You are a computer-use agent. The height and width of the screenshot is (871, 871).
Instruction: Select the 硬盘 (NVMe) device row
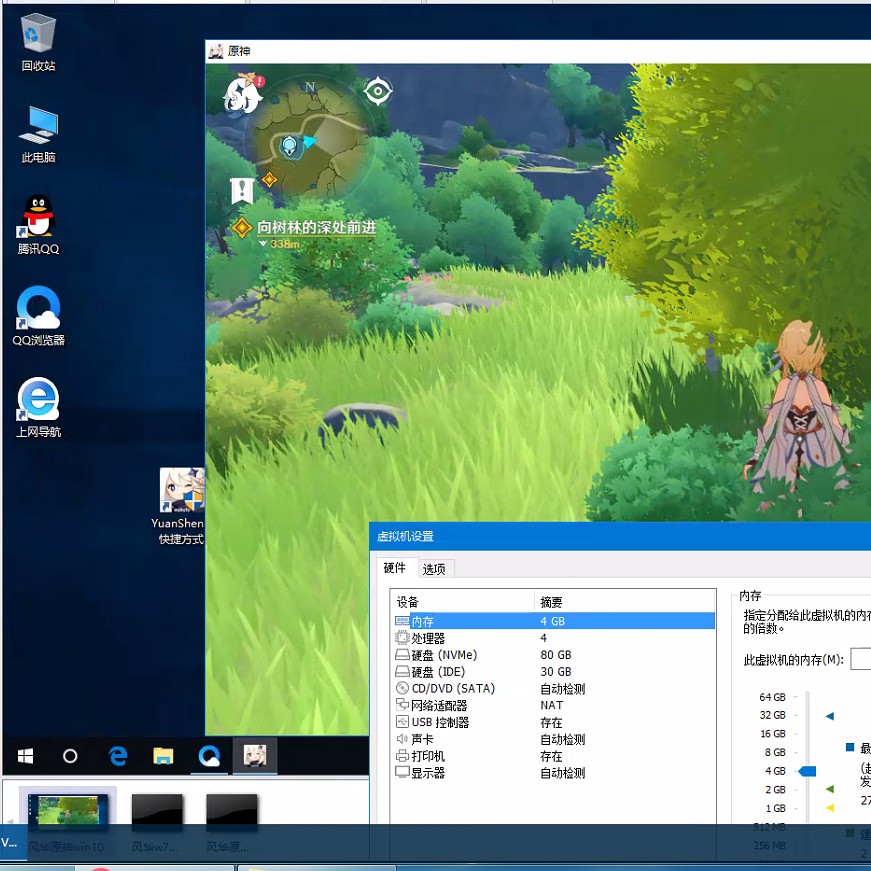point(554,655)
